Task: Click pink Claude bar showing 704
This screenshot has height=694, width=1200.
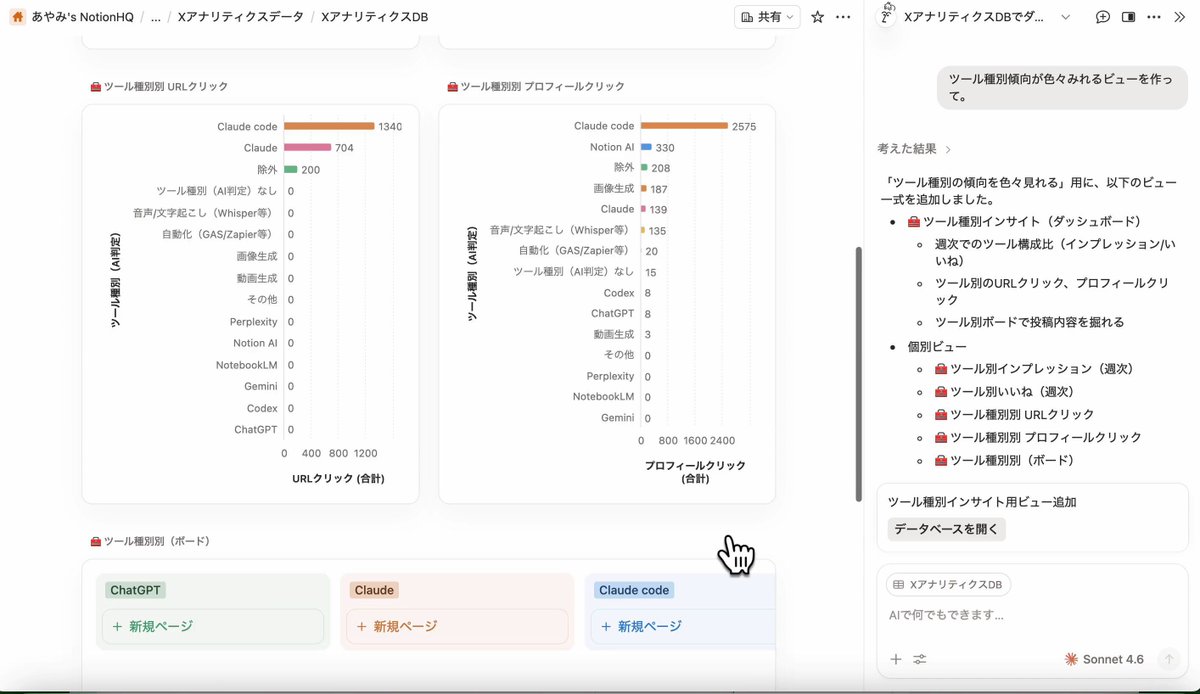Action: pyautogui.click(x=308, y=148)
